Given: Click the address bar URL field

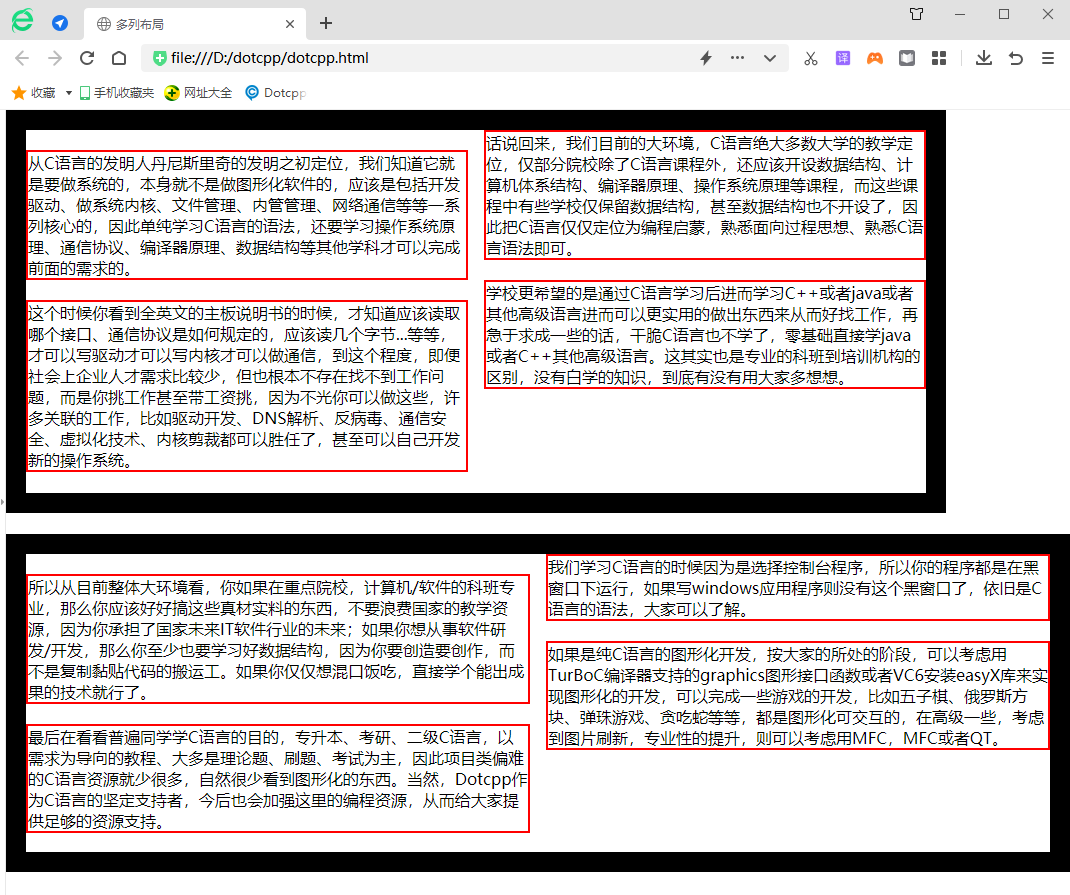Looking at the screenshot, I should (x=420, y=58).
